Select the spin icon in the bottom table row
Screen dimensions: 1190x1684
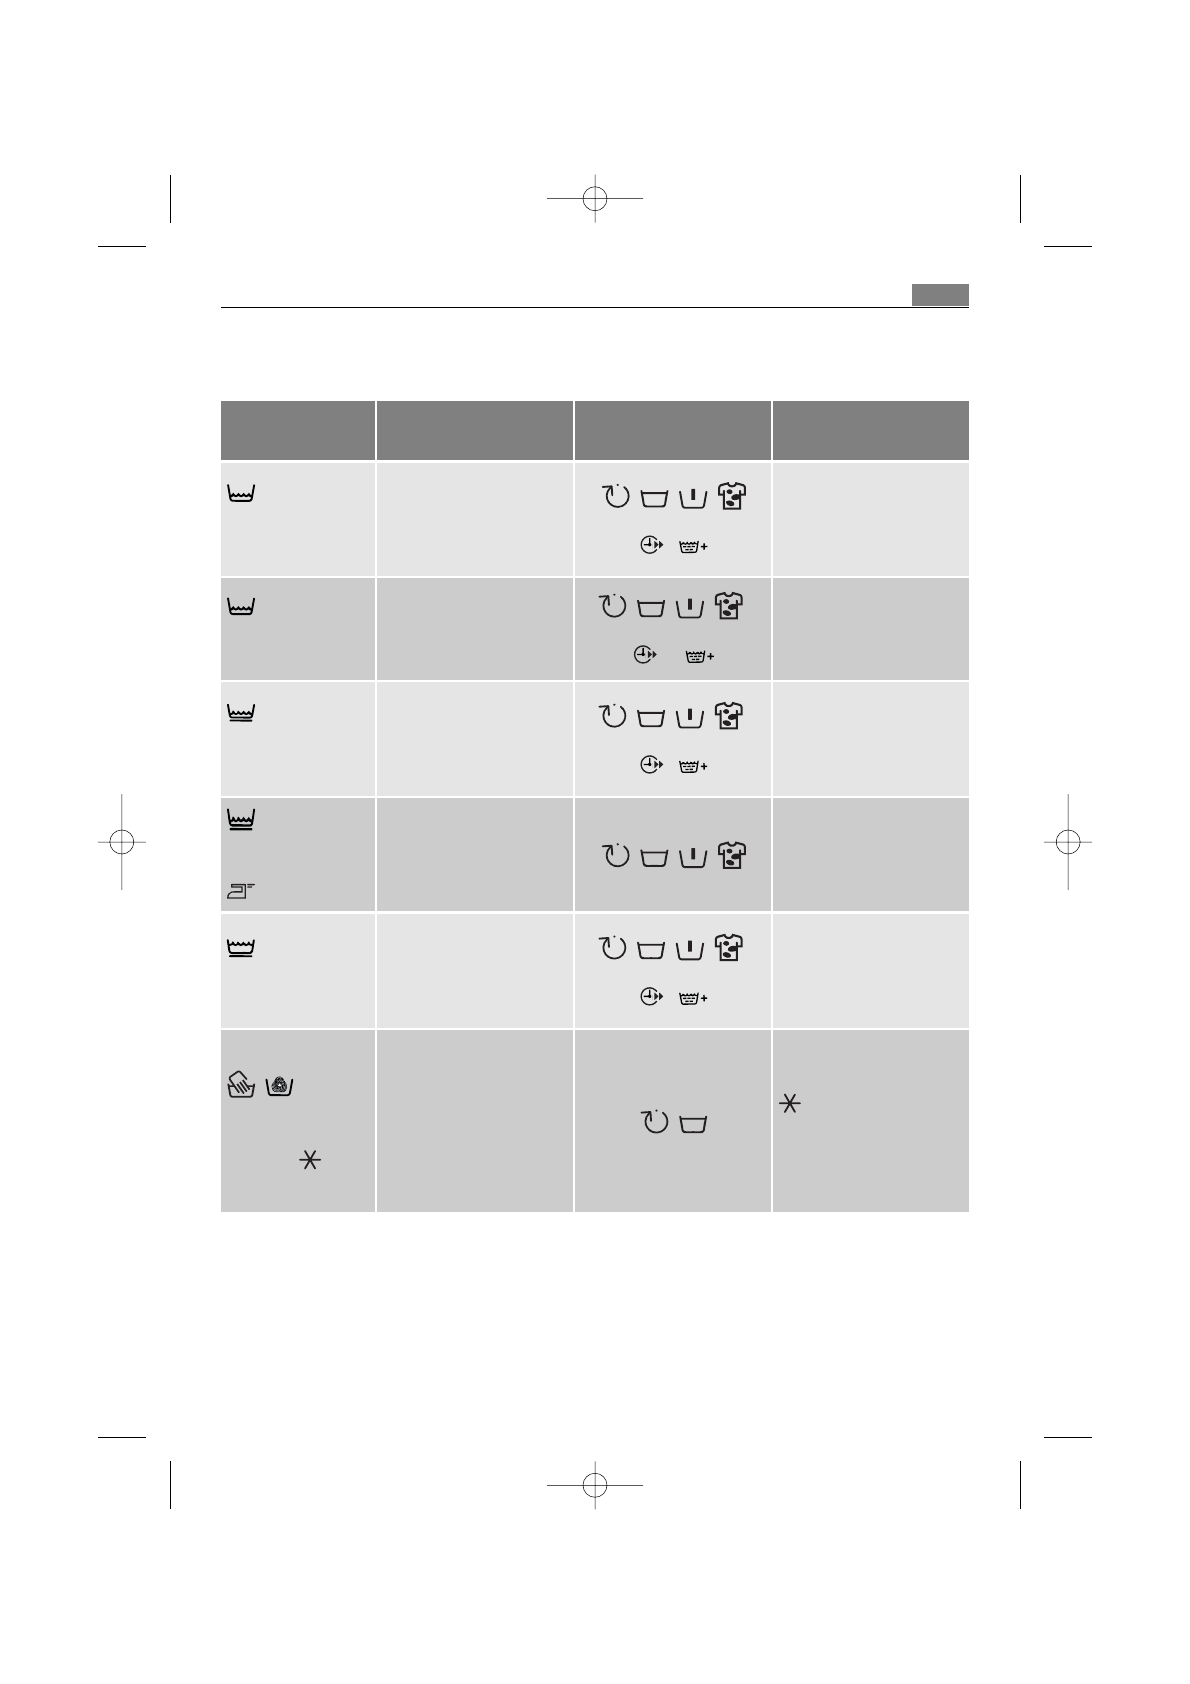click(653, 1122)
